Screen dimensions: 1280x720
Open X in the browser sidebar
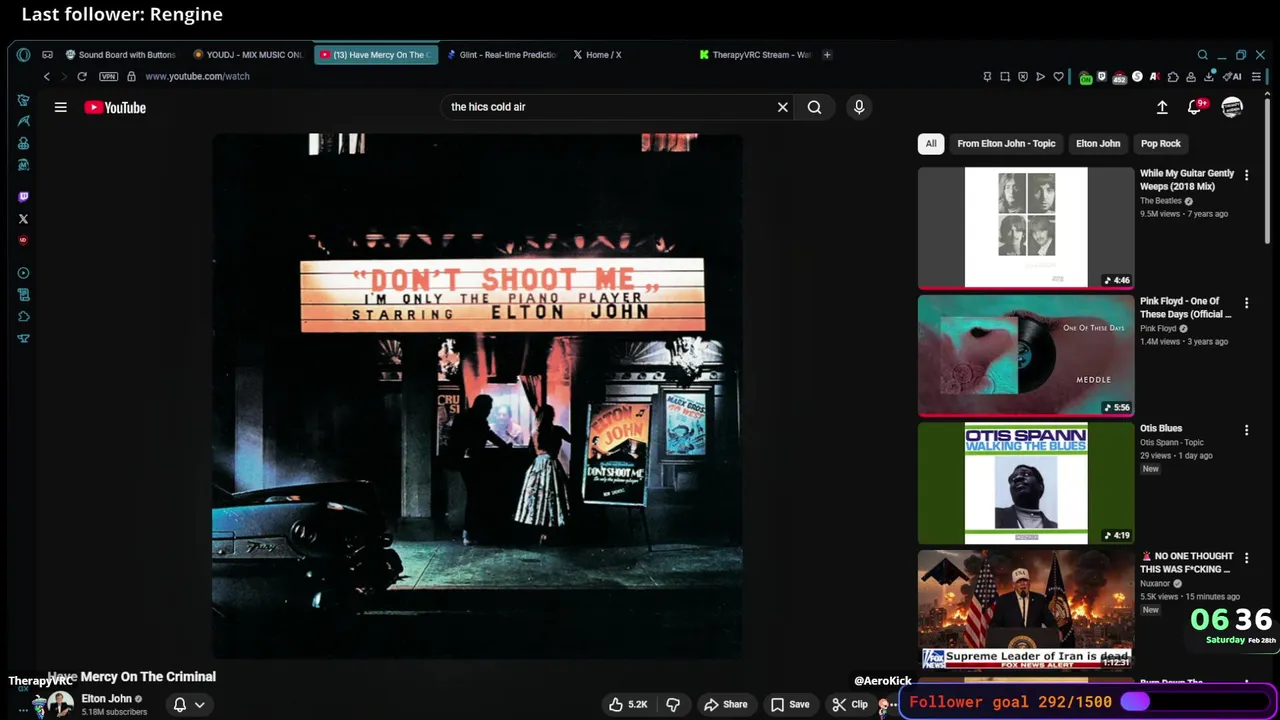tap(23, 219)
